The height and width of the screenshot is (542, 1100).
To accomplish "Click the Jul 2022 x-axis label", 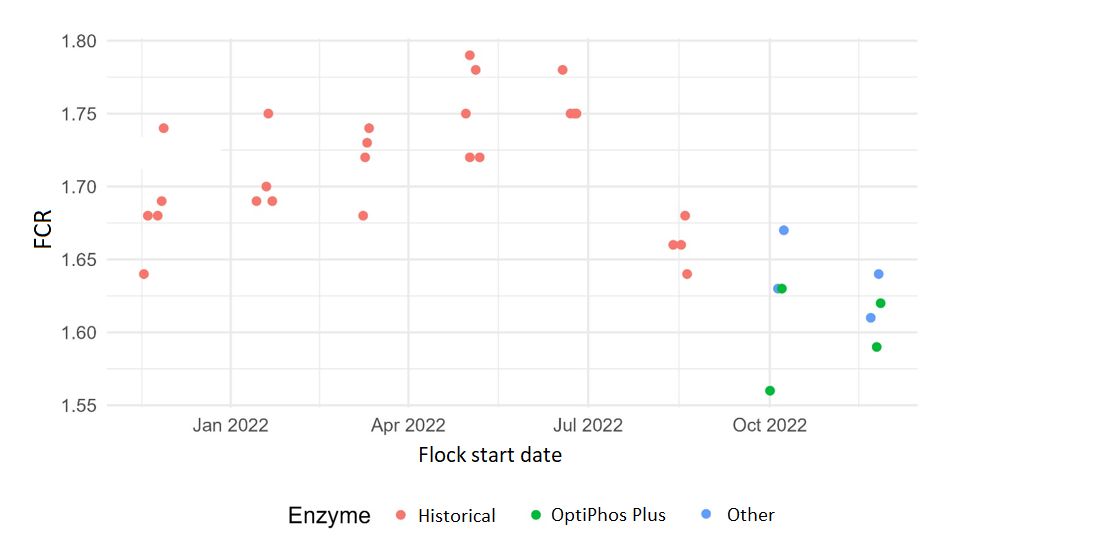I will [587, 425].
